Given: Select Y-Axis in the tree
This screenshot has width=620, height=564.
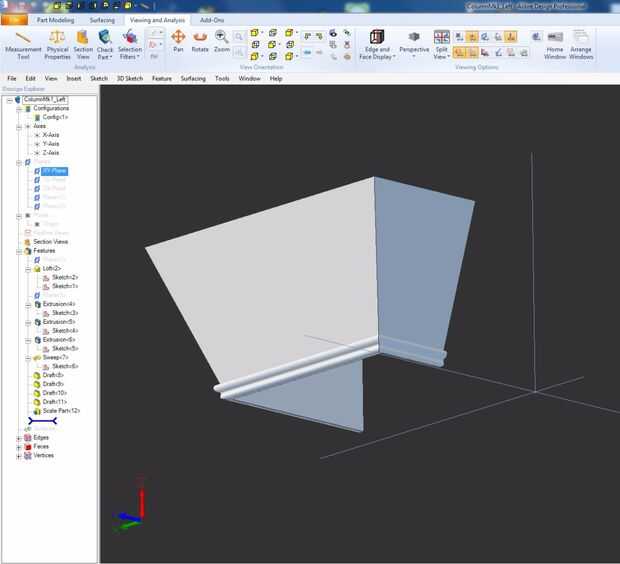Looking at the screenshot, I should tap(51, 144).
